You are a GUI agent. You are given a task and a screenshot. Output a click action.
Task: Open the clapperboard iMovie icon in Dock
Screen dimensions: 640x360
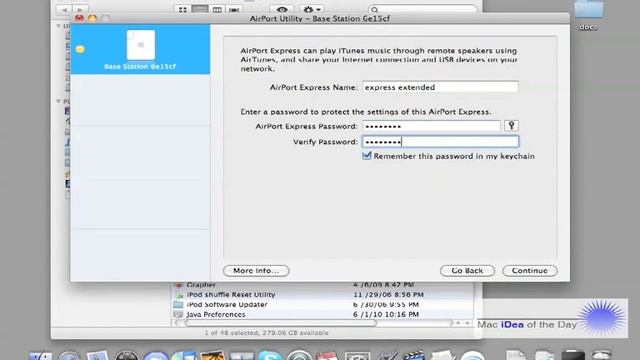413,356
